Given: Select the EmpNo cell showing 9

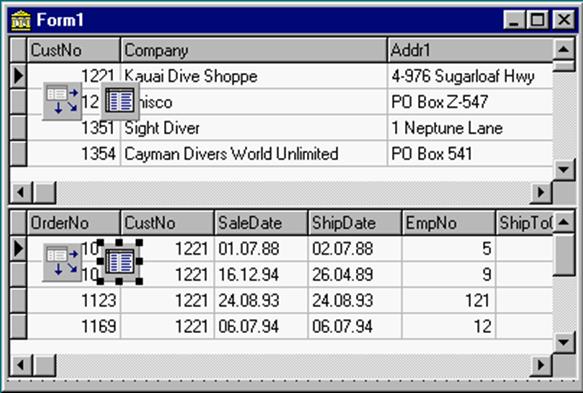Looking at the screenshot, I should (x=448, y=274).
